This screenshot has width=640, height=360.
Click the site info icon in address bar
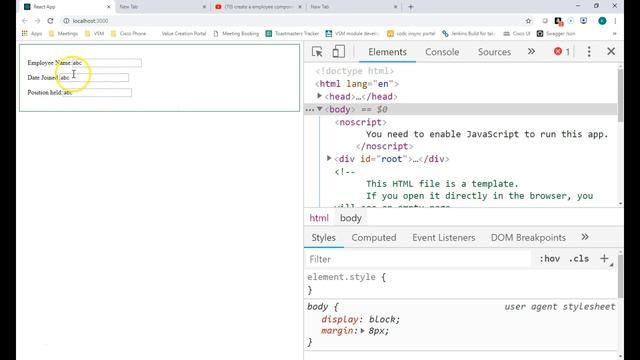[x=66, y=21]
